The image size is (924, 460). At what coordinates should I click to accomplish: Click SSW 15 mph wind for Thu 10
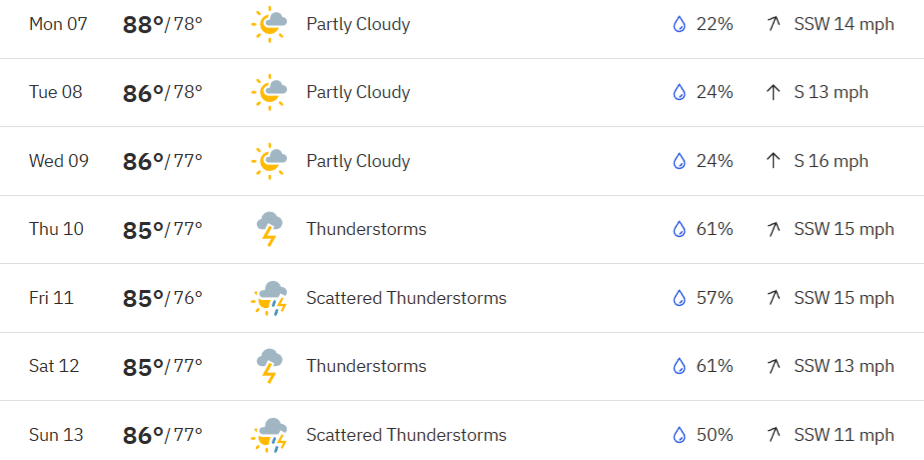tap(844, 229)
